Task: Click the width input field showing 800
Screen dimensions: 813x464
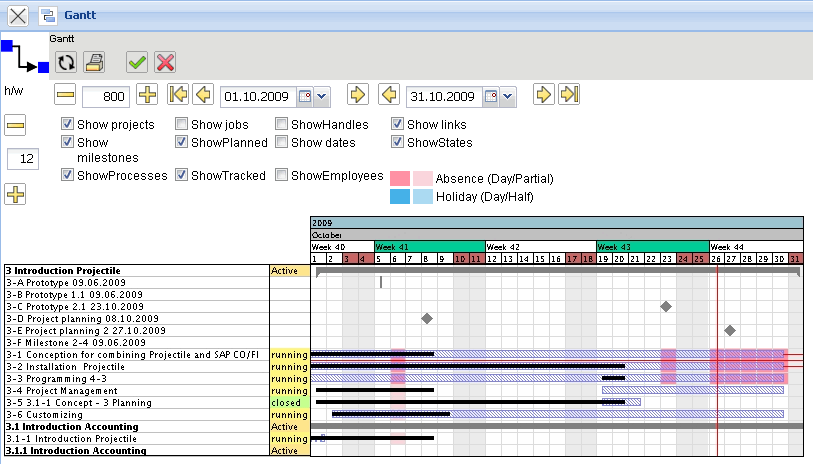Action: coord(105,96)
